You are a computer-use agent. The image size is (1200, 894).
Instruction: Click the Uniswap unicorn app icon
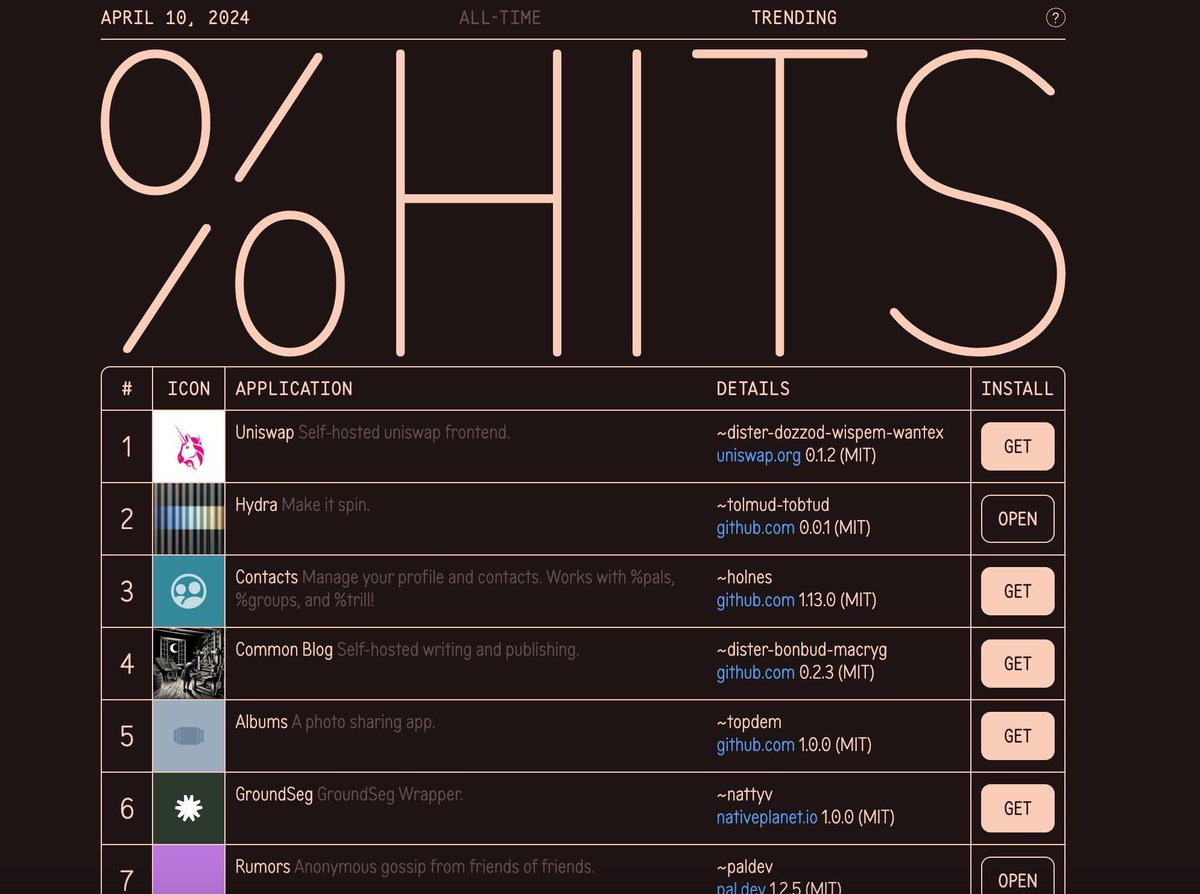[x=188, y=446]
